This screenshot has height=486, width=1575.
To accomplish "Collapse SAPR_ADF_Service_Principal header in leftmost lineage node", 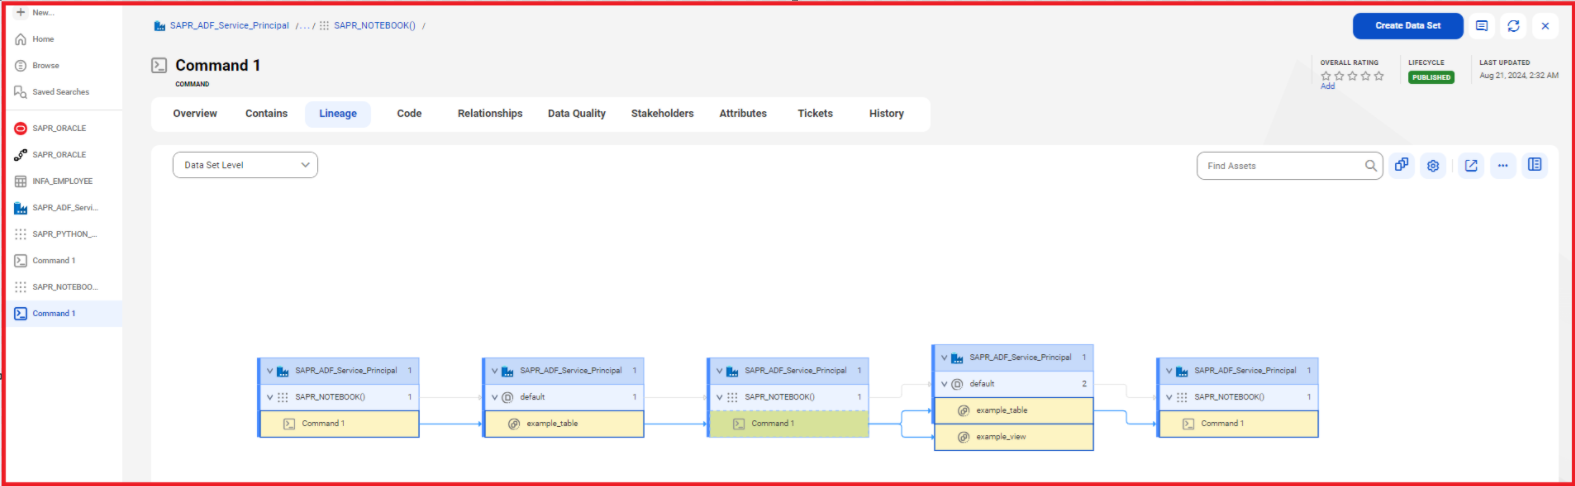I will click(269, 370).
